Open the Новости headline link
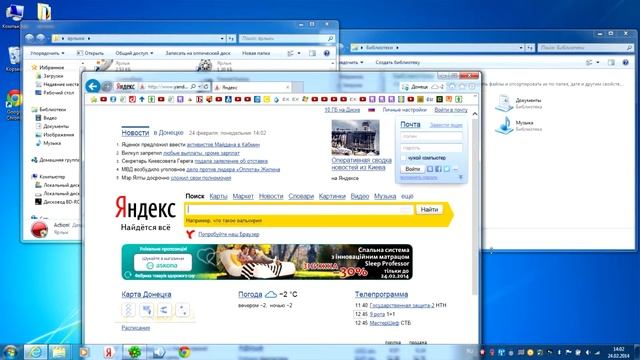The width and height of the screenshot is (640, 360). [135, 133]
